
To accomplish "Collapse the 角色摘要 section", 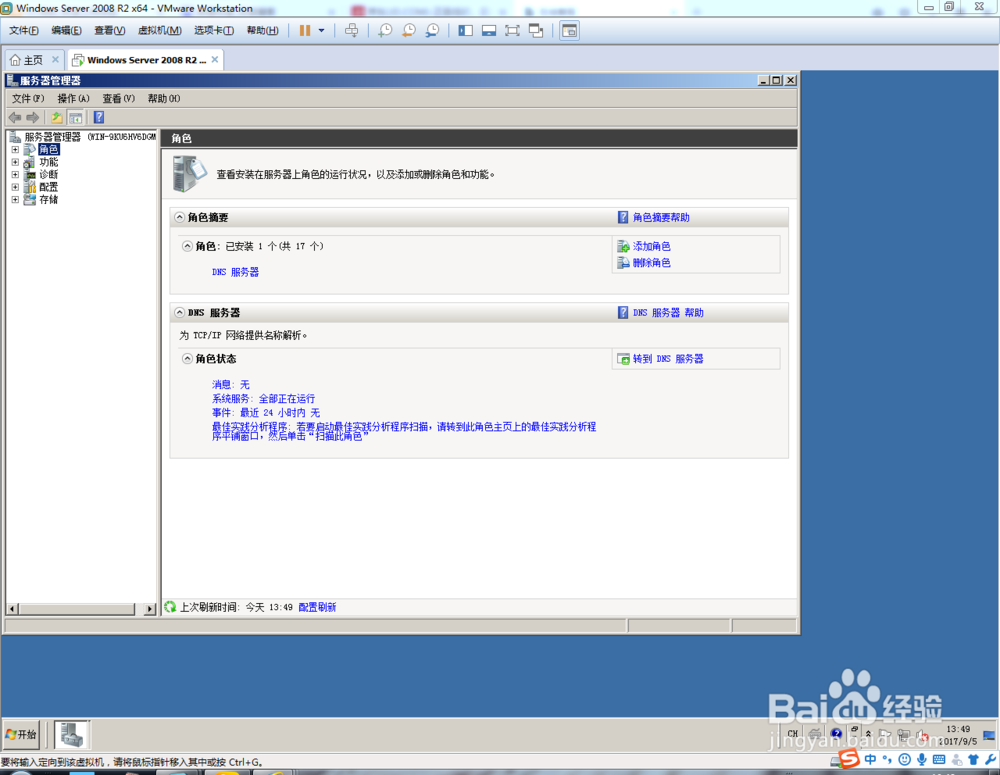I will coord(180,217).
